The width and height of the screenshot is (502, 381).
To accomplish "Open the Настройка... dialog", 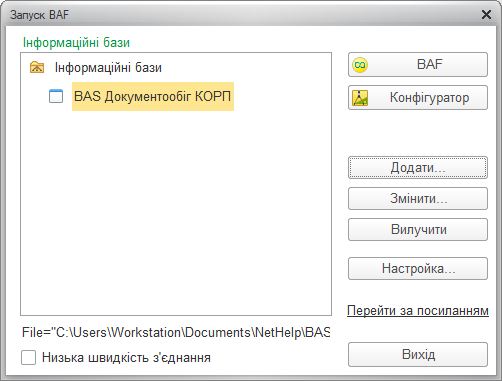I will tap(418, 268).
